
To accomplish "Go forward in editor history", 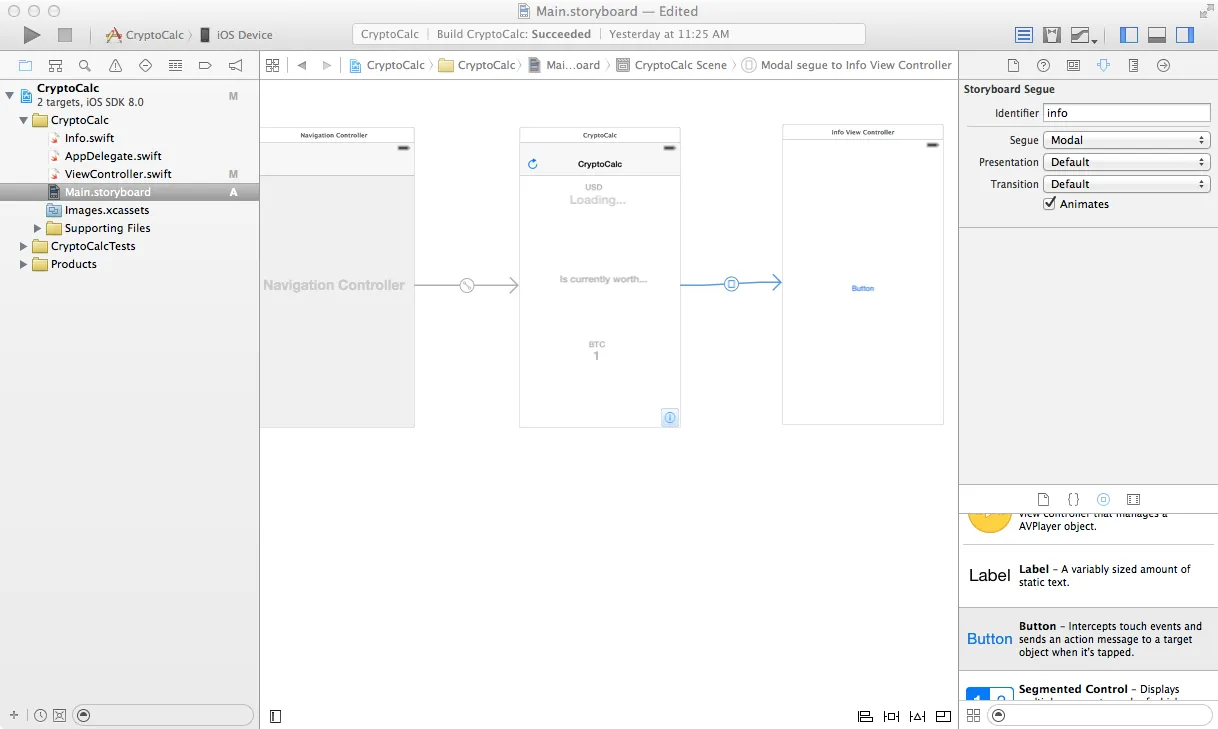I will click(327, 65).
